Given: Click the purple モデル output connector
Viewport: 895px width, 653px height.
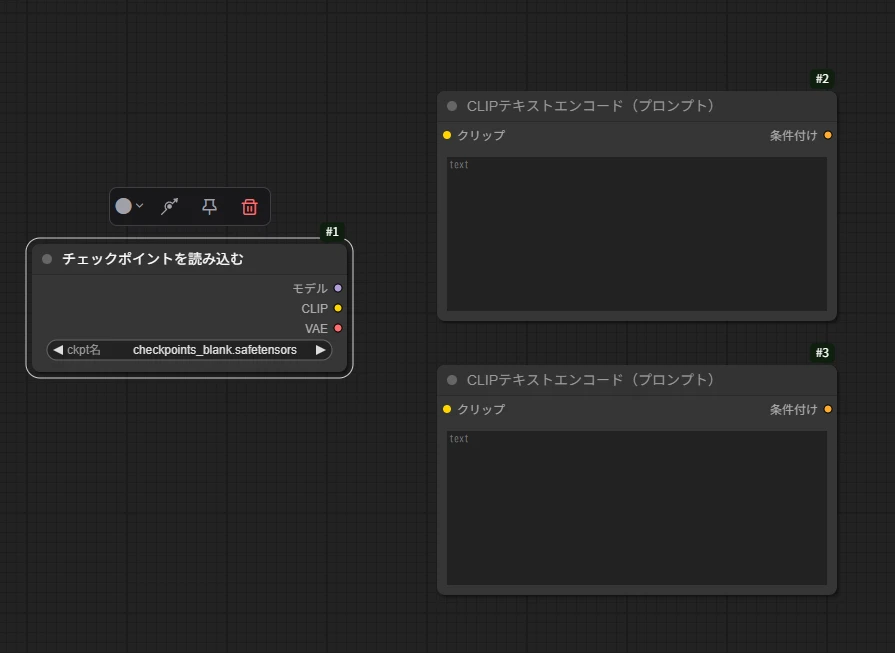Looking at the screenshot, I should (x=338, y=288).
